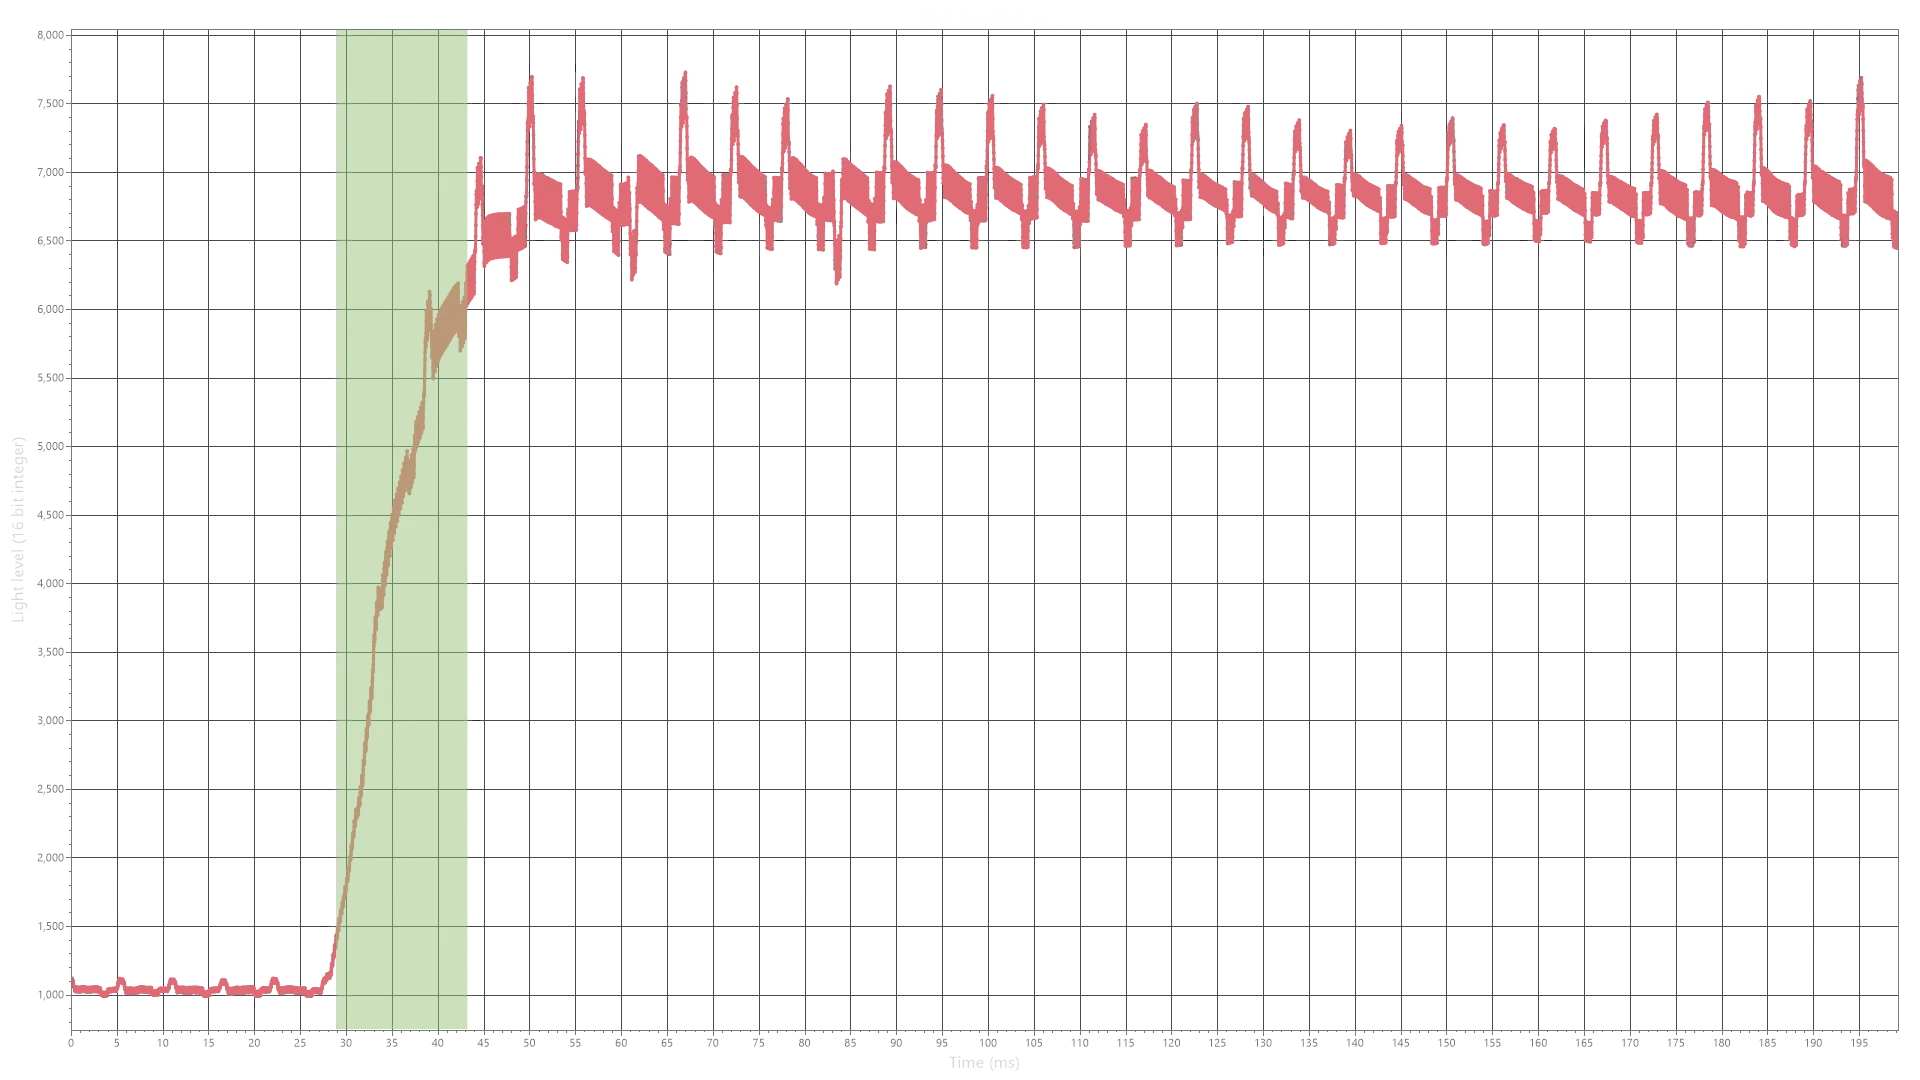Click the bottom-left origin of the axes
The image size is (1920, 1080).
pyautogui.click(x=68, y=1027)
